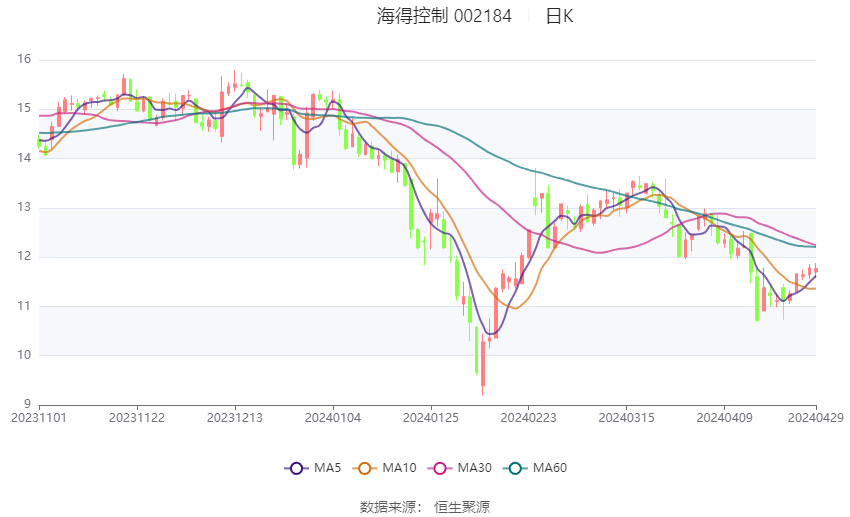Select the 20231101 date axis label
The image size is (850, 517).
[x=39, y=418]
